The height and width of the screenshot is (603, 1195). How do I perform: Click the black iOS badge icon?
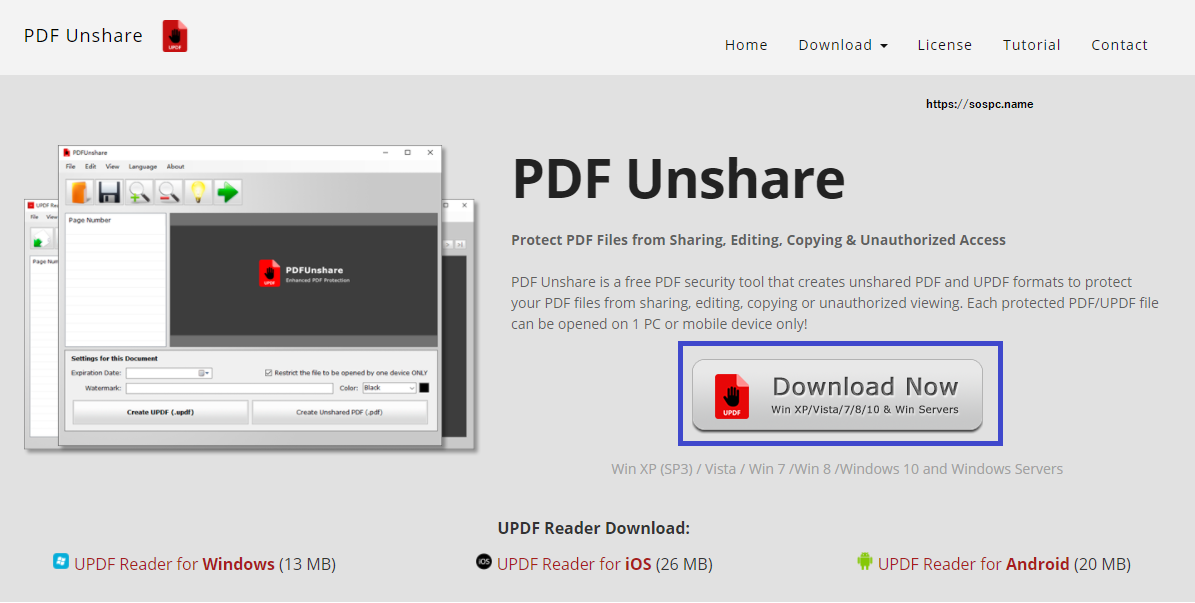(x=484, y=562)
